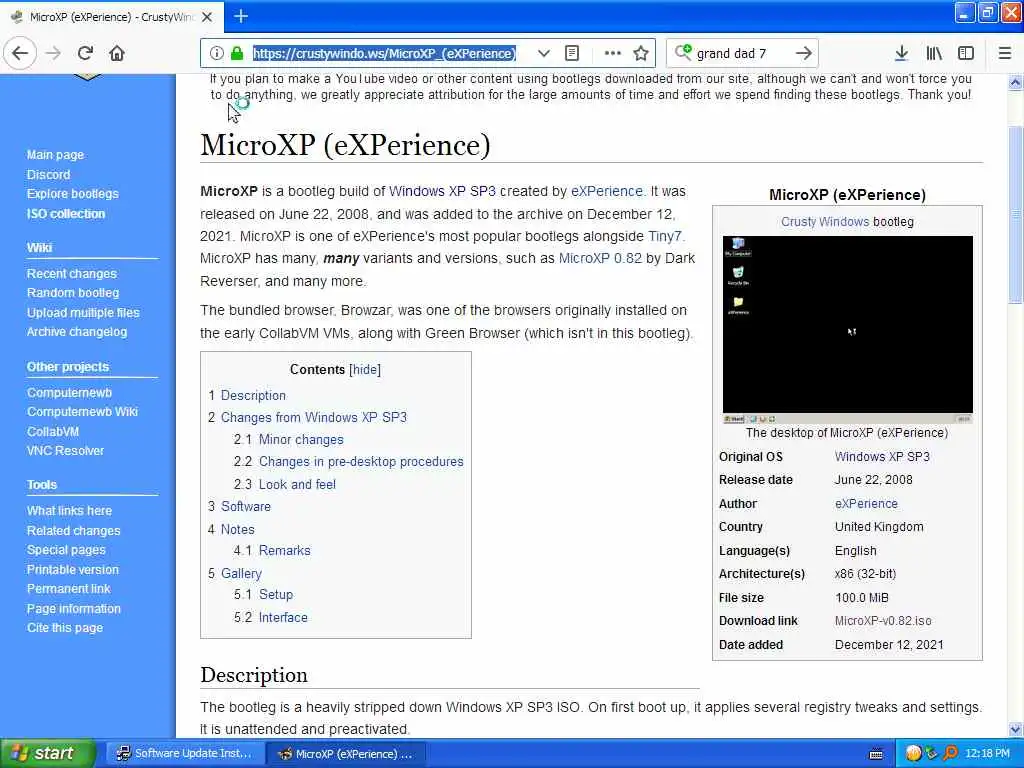1024x768 pixels.
Task: Open the ISO collection link
Action: 65,214
